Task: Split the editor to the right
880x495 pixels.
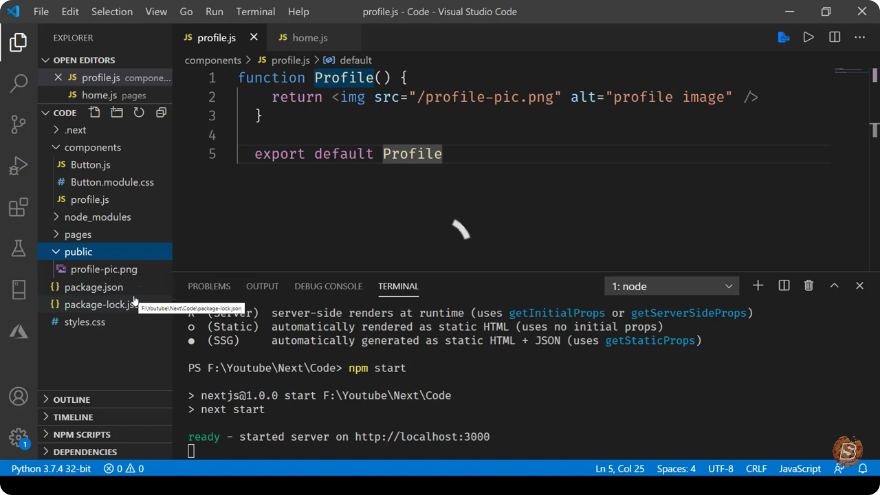Action: tap(835, 38)
